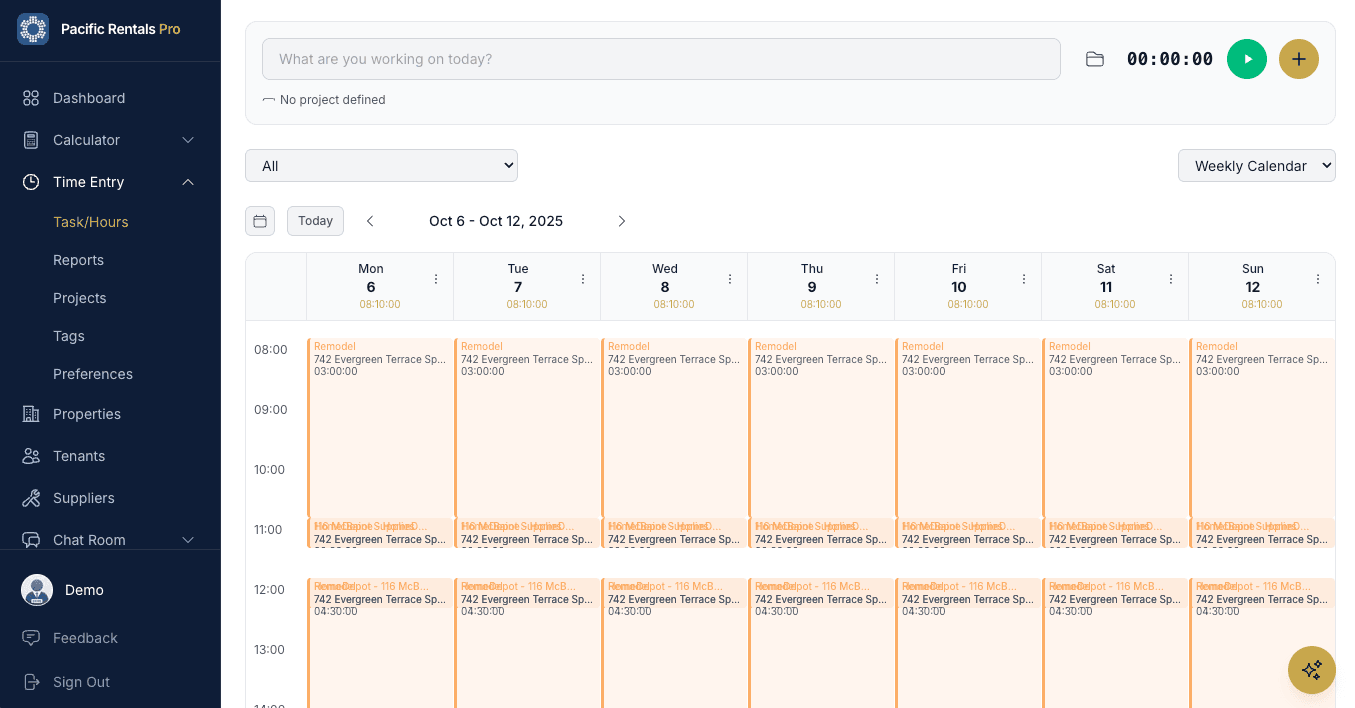The height and width of the screenshot is (708, 1355).
Task: Click the Sign Out link
Action: click(81, 682)
